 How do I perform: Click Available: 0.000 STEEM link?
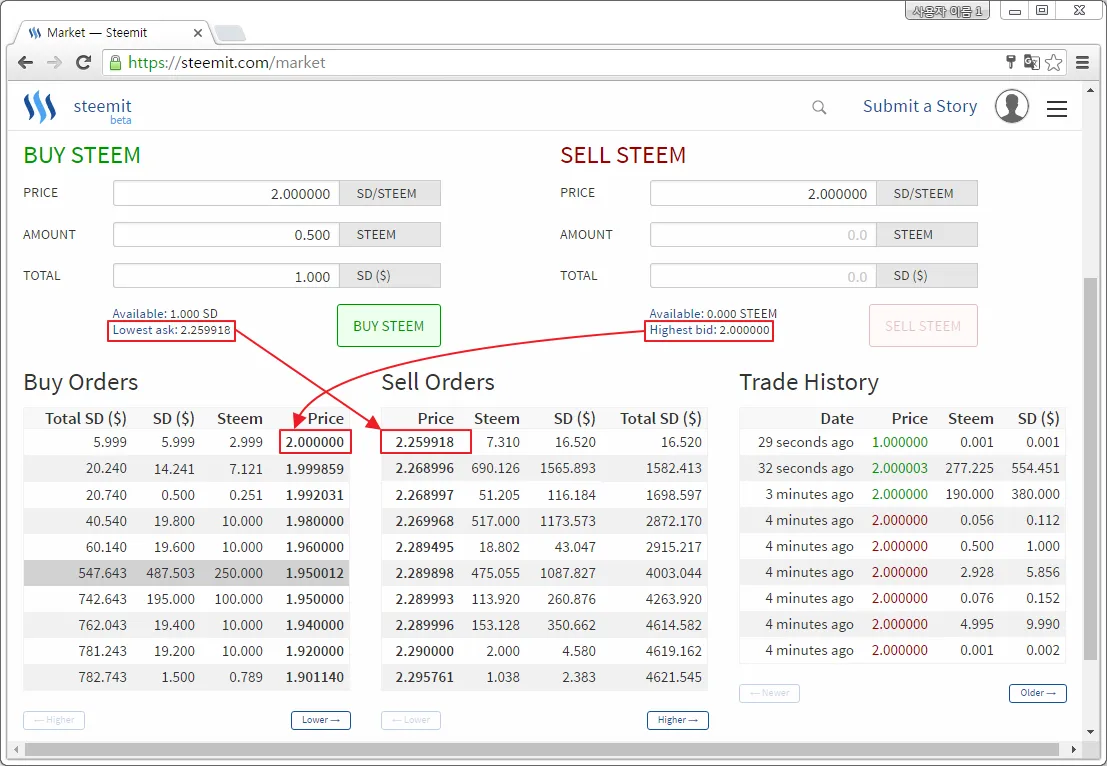[713, 313]
